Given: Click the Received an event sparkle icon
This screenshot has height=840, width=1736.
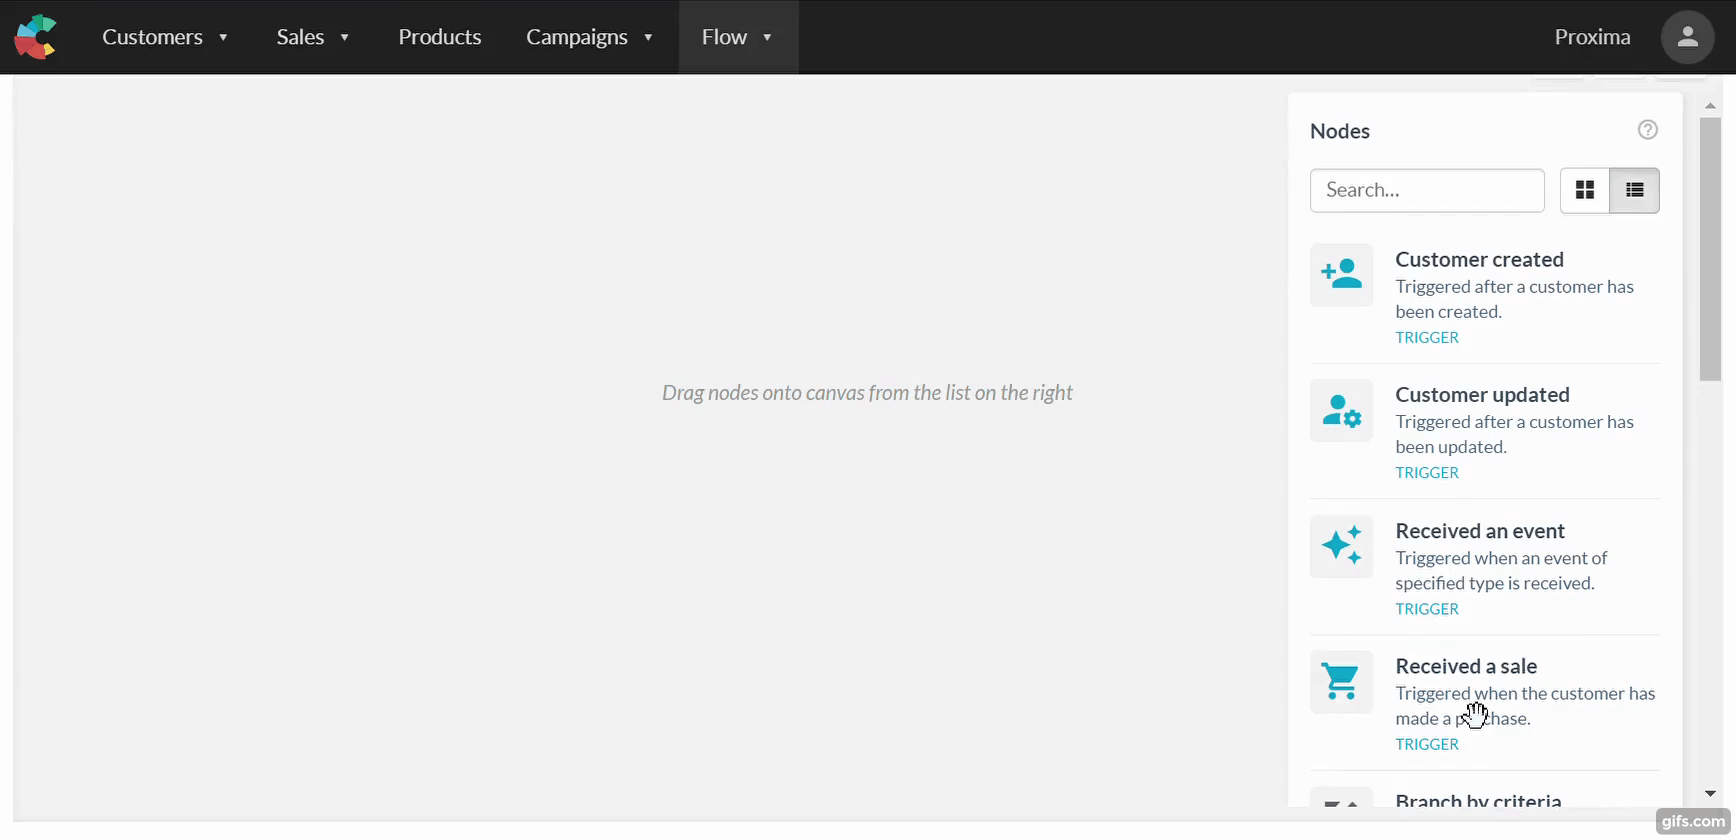Looking at the screenshot, I should [1341, 546].
